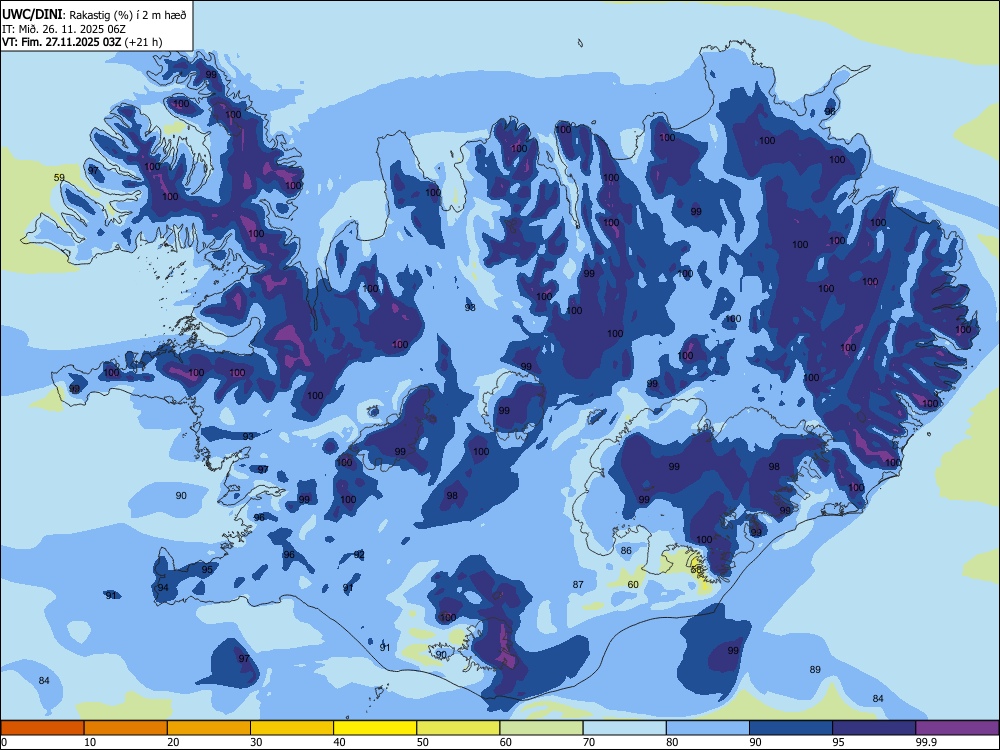Select the "Rakastig (%) í 2 m hæð" label

point(126,15)
